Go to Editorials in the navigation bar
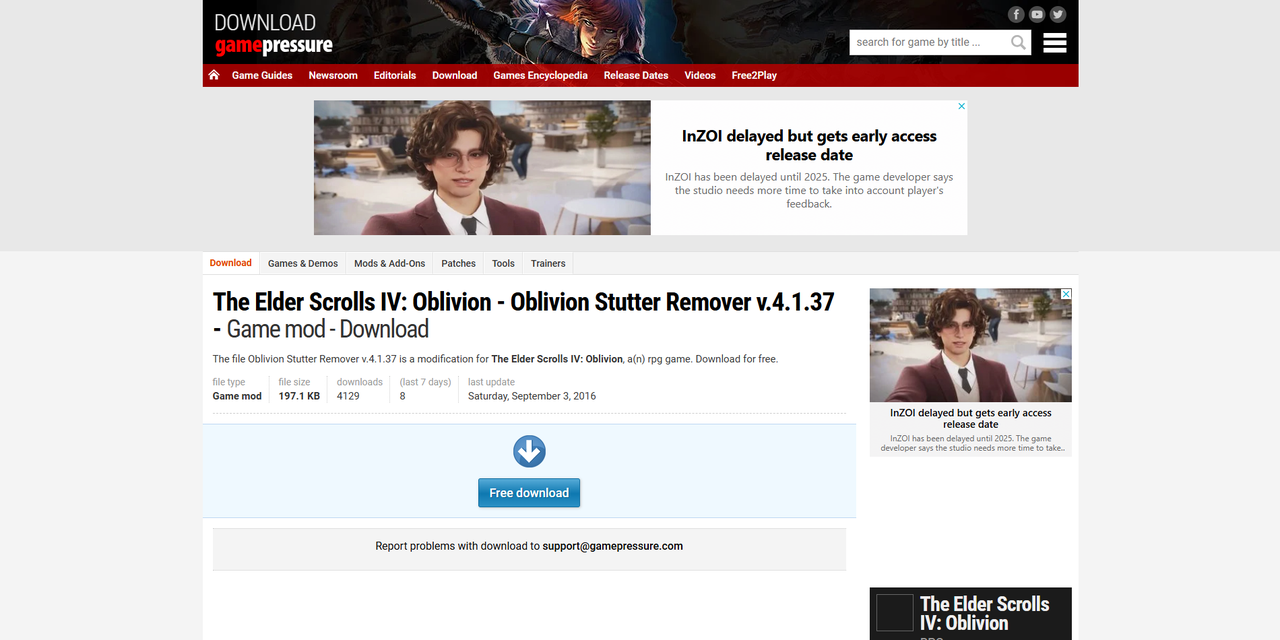The width and height of the screenshot is (1280, 640). click(x=395, y=75)
